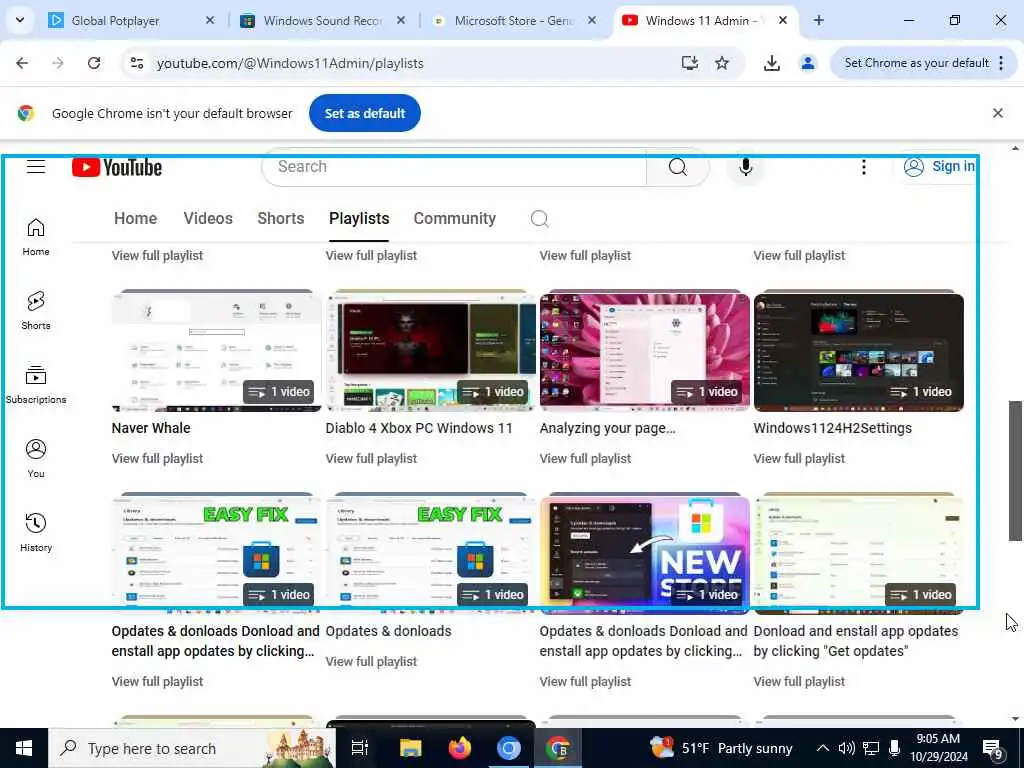Open Task View on taskbar
The width and height of the screenshot is (1024, 768).
point(360,748)
